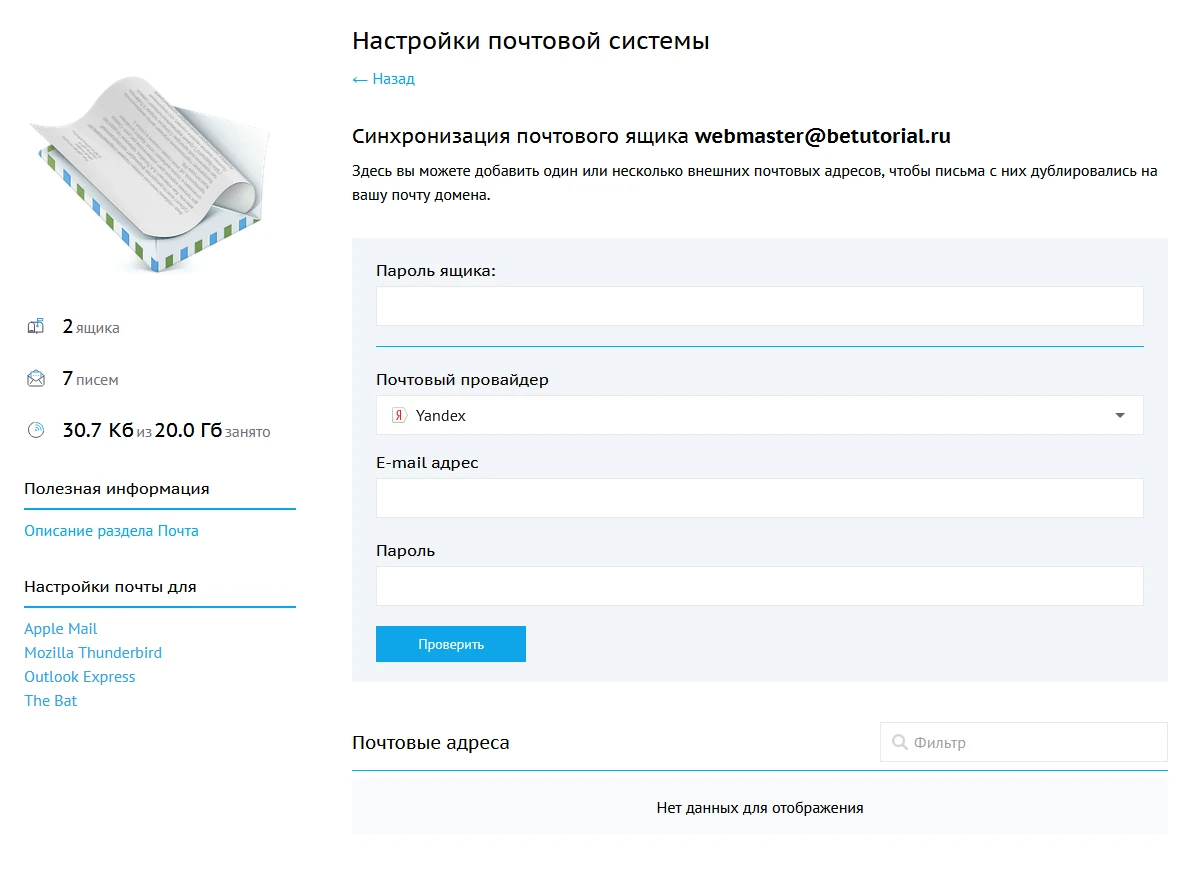
Task: Open The Bat settings link
Action: click(50, 700)
